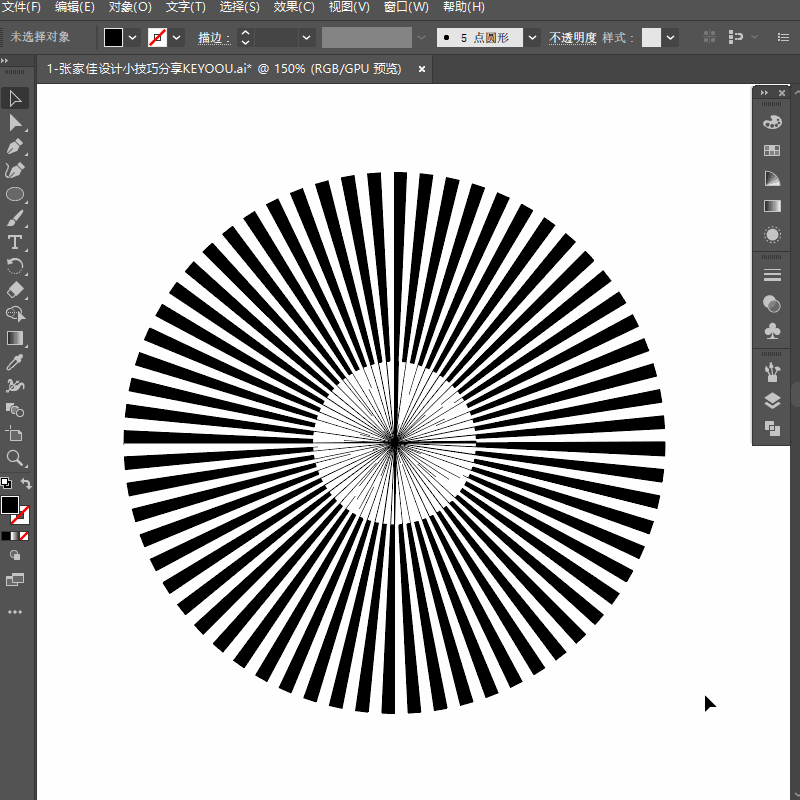Open the 视图(V) menu

pyautogui.click(x=349, y=7)
